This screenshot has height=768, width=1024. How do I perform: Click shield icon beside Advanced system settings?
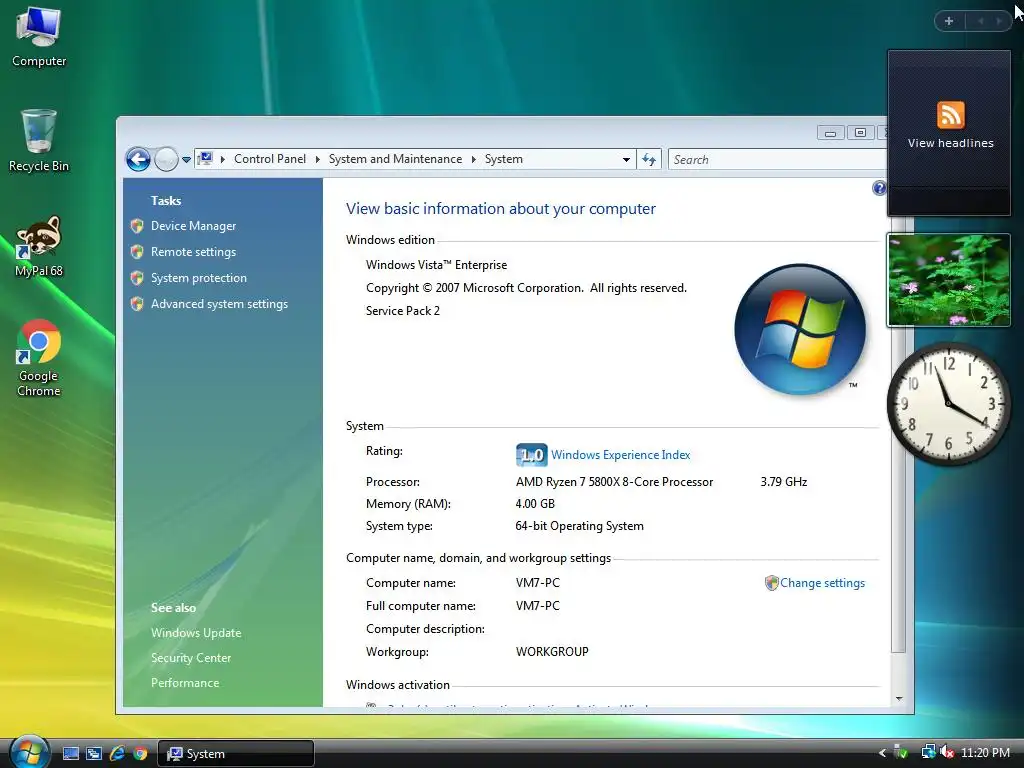136,304
